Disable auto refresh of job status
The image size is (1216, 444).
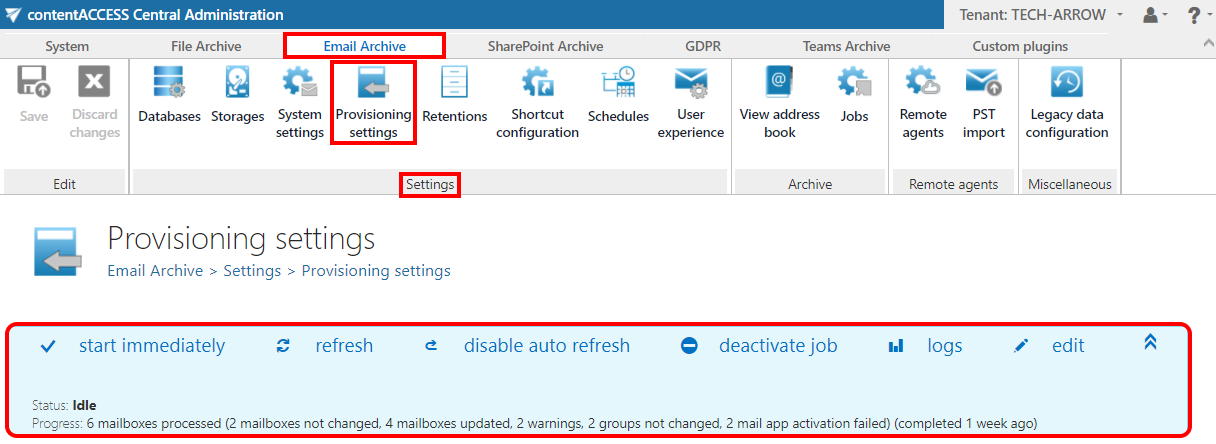pyautogui.click(x=546, y=346)
